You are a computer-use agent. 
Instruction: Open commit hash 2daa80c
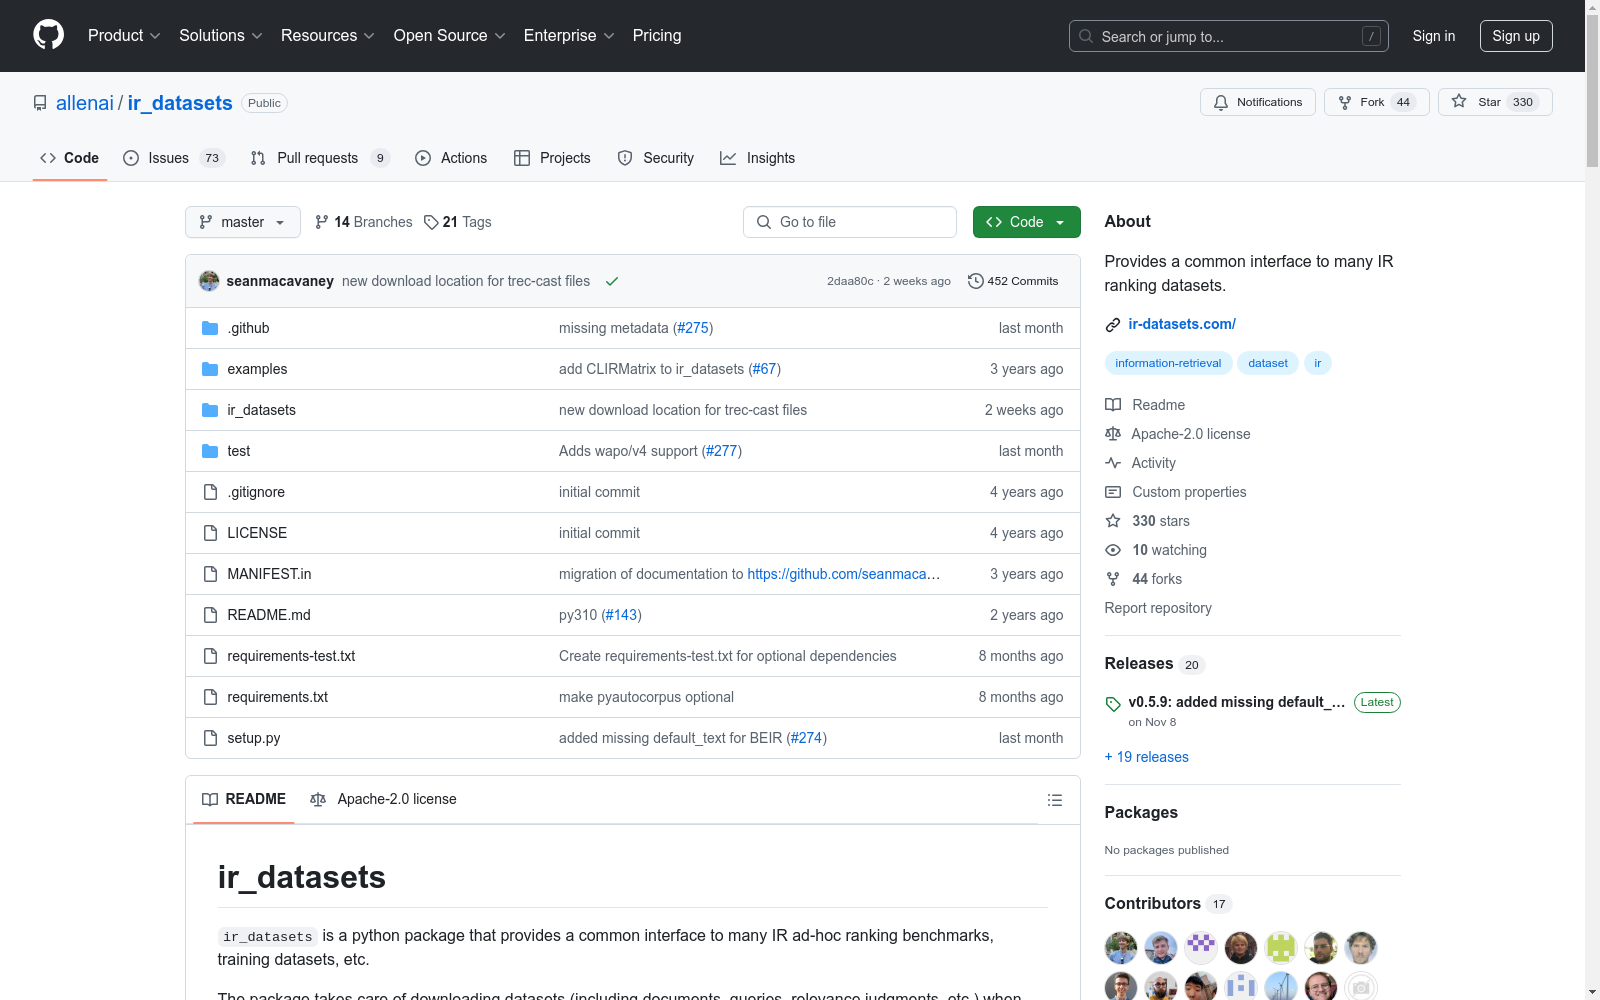pos(850,281)
